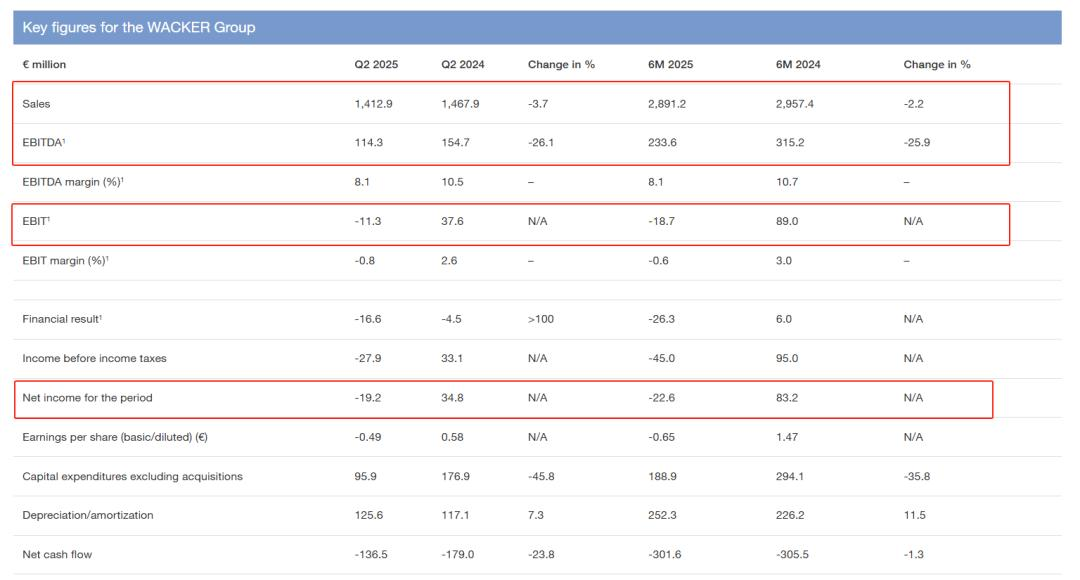Click the Financial result value '-26.3'

(x=661, y=319)
